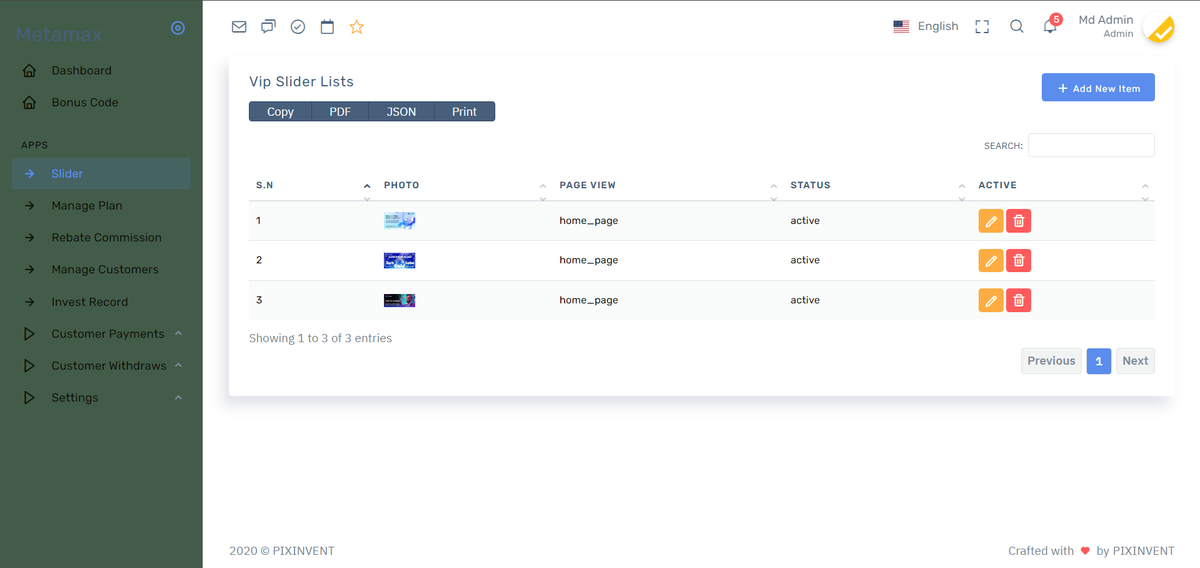Image resolution: width=1200 pixels, height=568 pixels.
Task: Copy the table with Copy button
Action: click(x=280, y=112)
